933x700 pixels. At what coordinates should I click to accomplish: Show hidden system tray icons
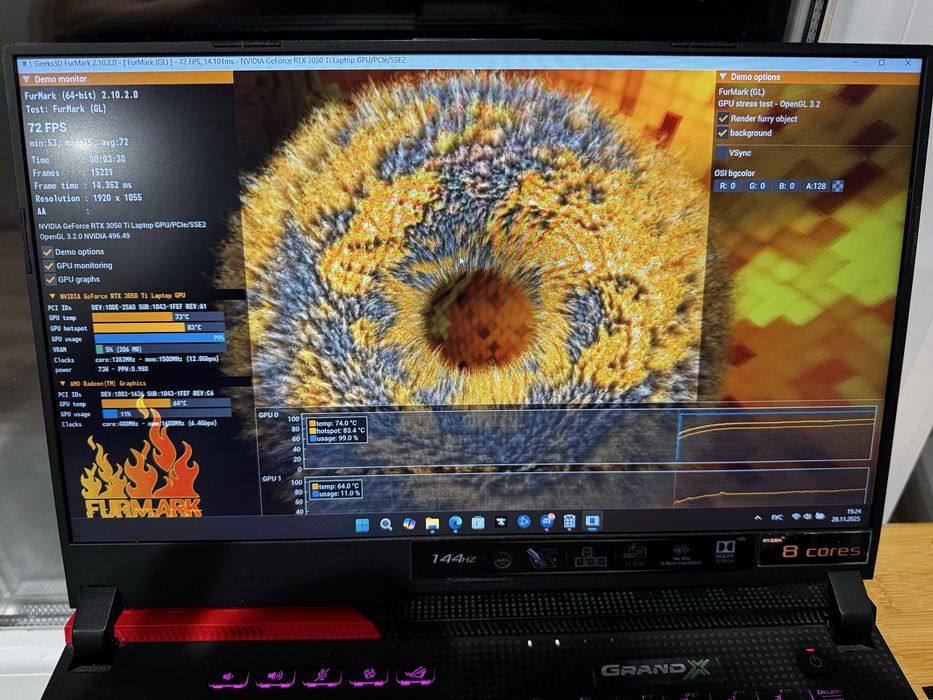click(758, 518)
